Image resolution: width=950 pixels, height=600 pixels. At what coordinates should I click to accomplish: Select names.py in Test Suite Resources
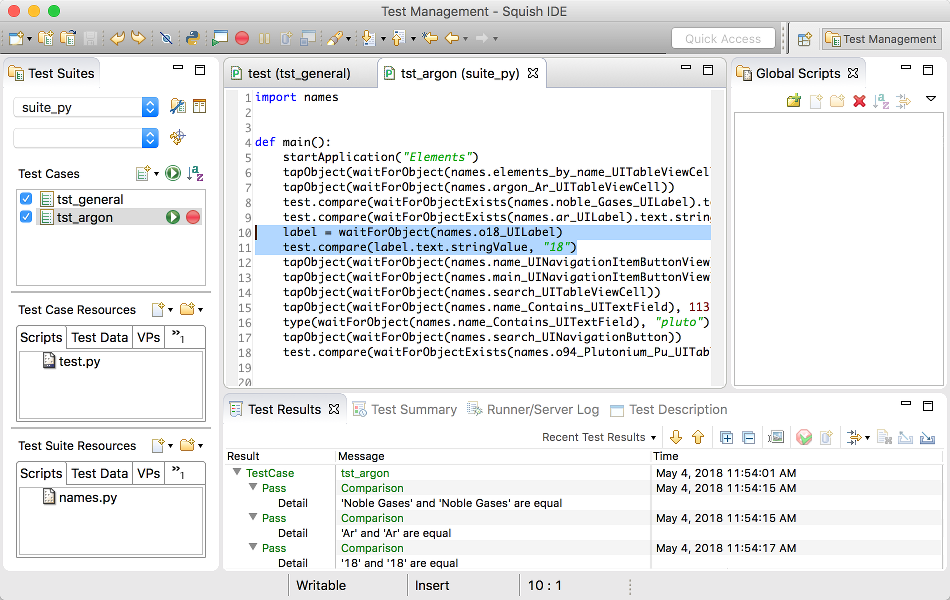pos(87,498)
